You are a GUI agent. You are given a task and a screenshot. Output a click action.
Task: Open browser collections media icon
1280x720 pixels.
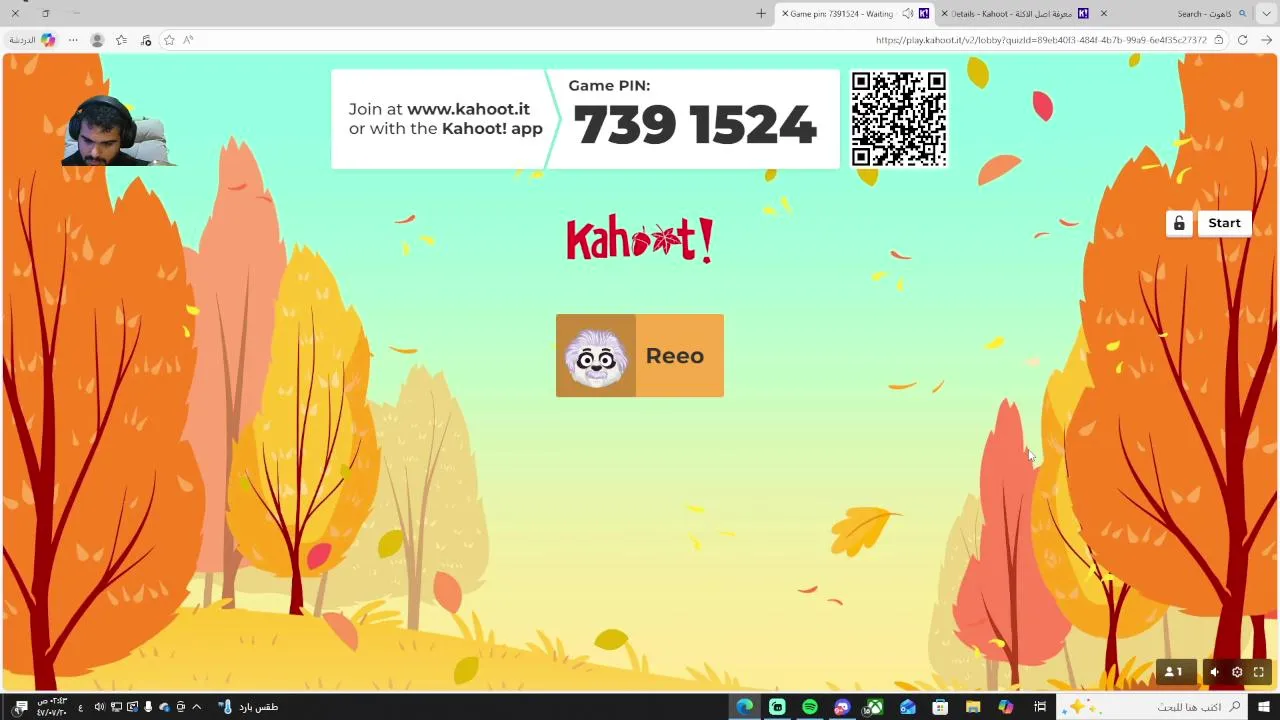146,40
